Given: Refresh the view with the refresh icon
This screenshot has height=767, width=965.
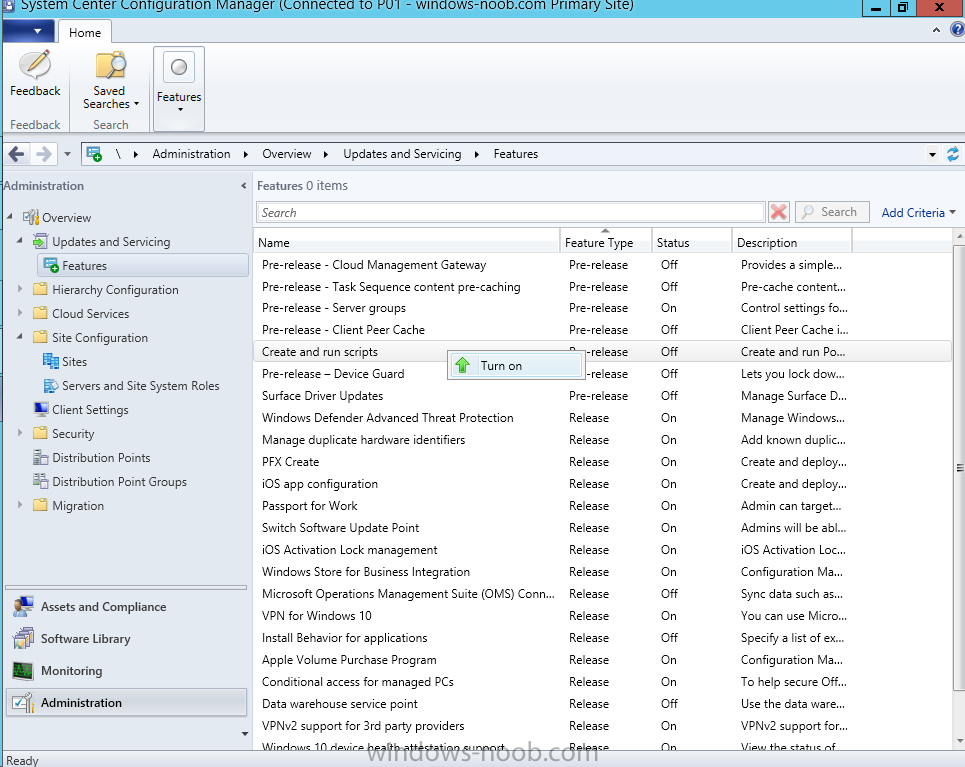Looking at the screenshot, I should [953, 154].
